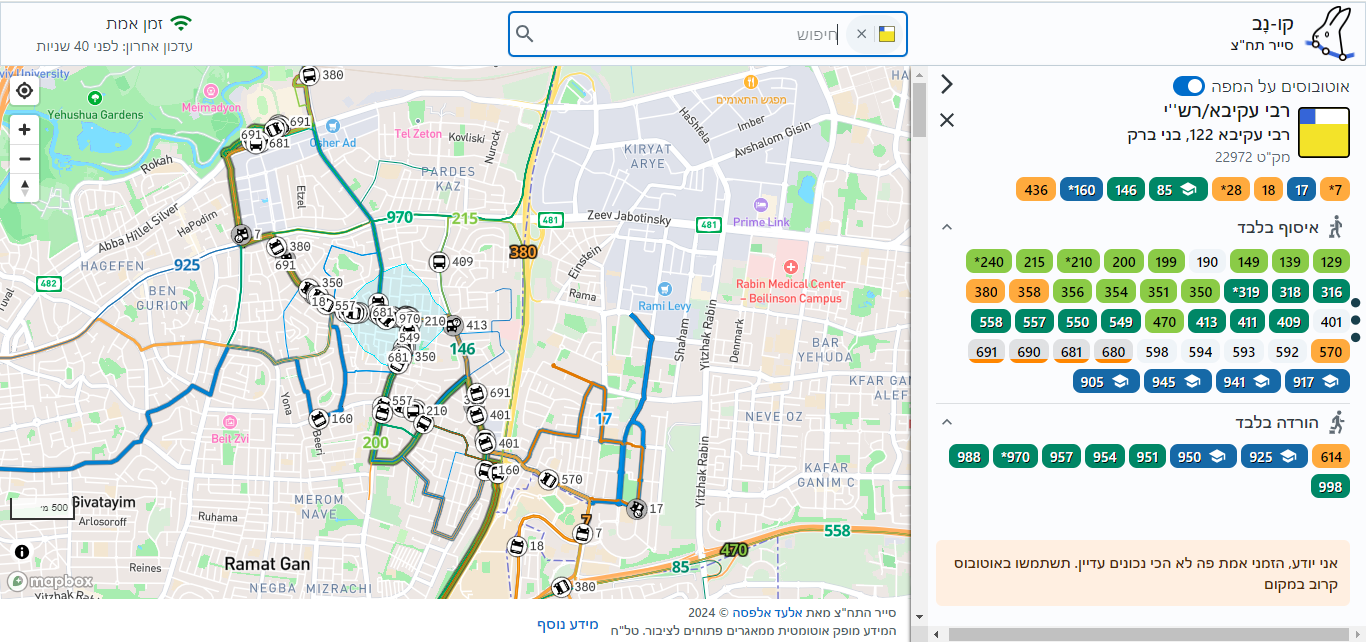Collapse the side panel with the chevron arrow
The image size is (1366, 642).
coord(947,84)
